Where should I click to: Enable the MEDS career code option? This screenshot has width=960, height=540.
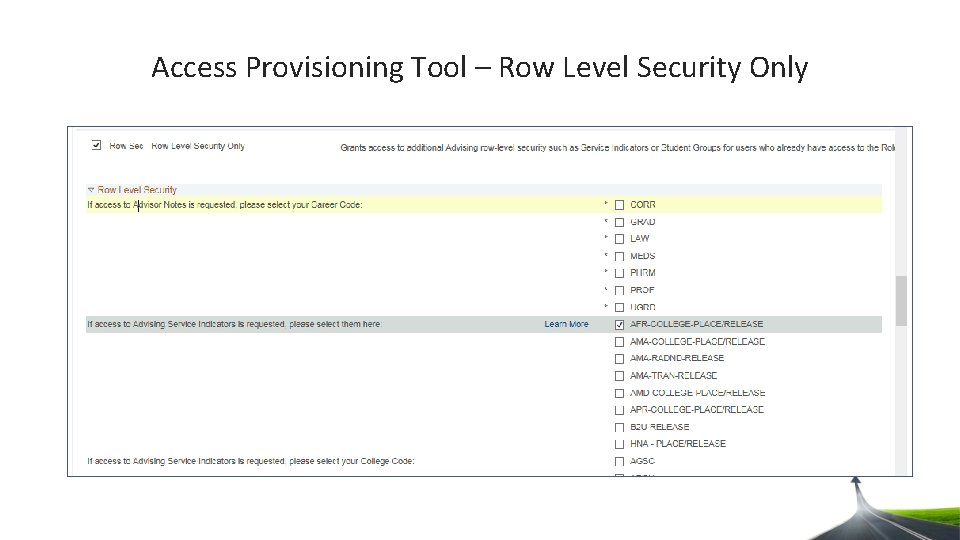coord(620,256)
